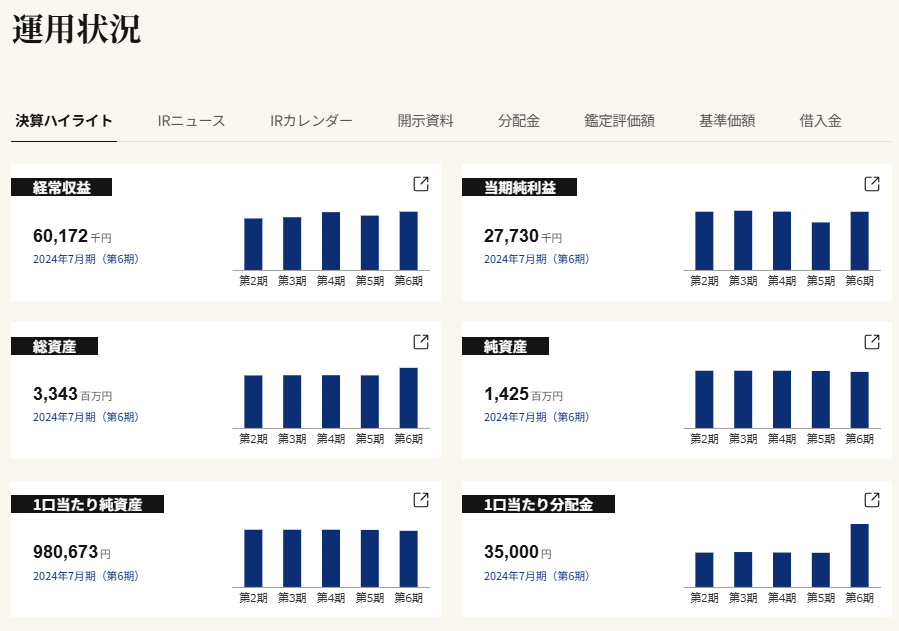Click the 1口当たり純資産 heading label

point(87,504)
